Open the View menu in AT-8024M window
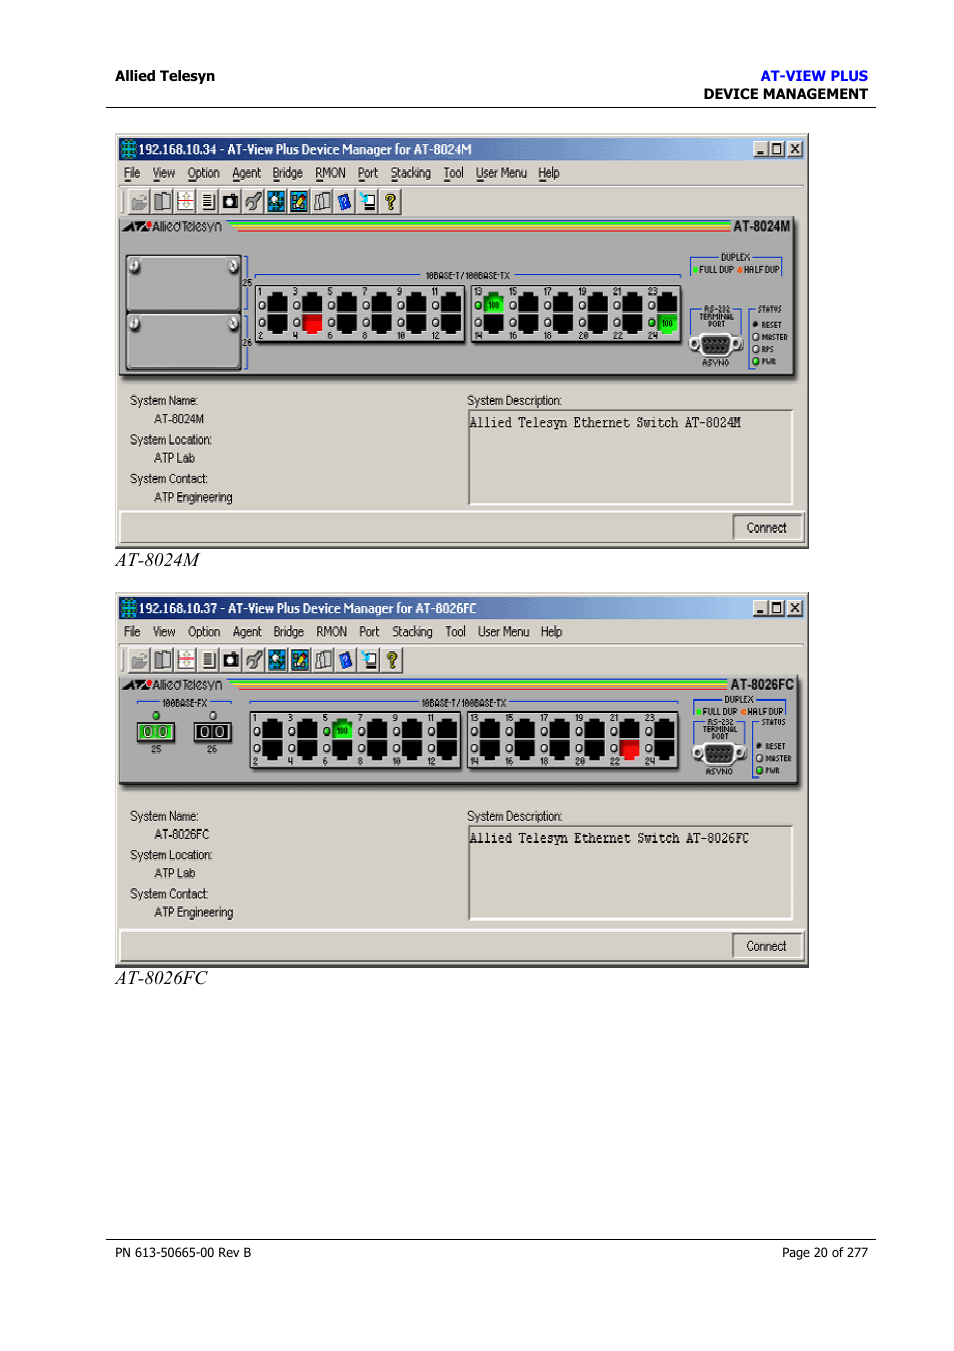 (x=164, y=173)
